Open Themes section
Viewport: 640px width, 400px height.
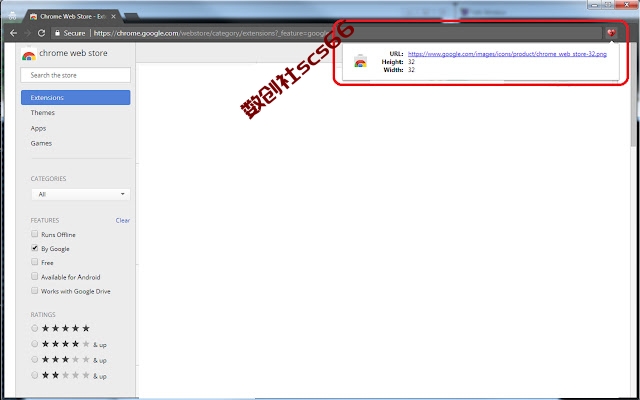tap(42, 113)
